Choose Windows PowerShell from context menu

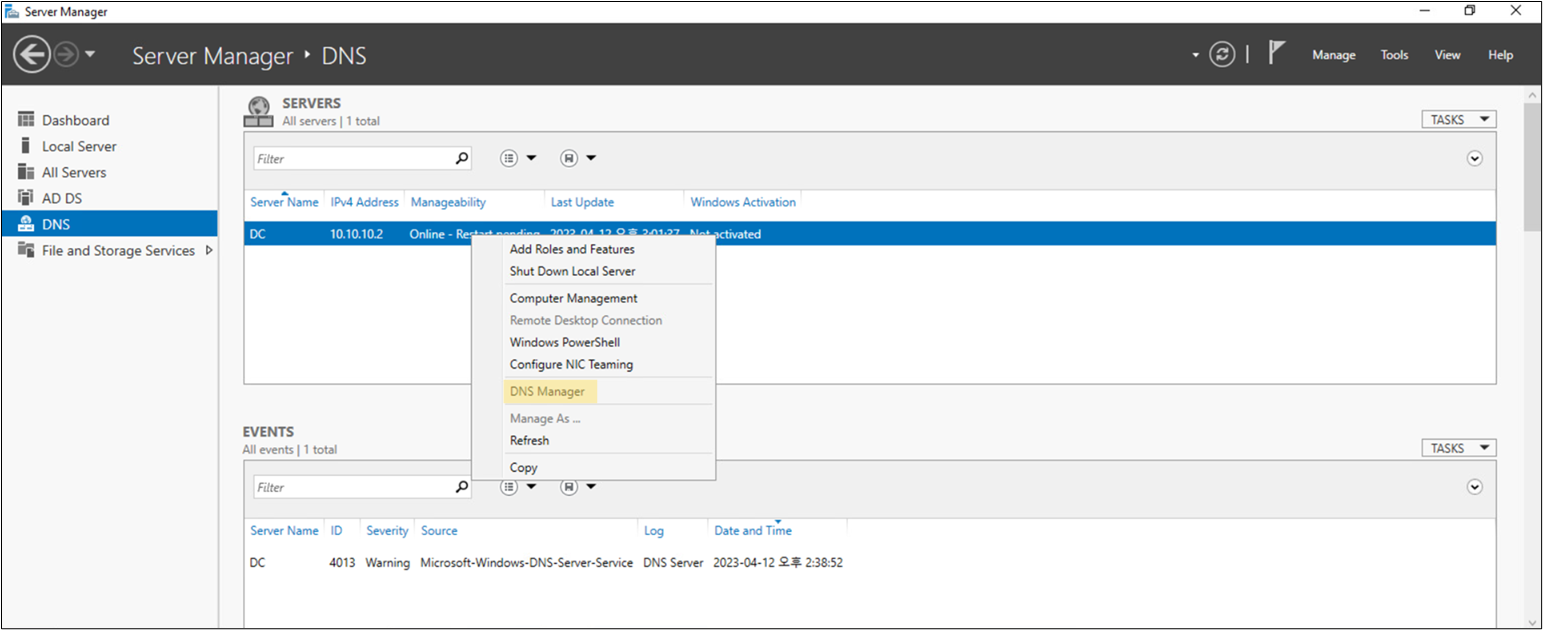coord(565,342)
